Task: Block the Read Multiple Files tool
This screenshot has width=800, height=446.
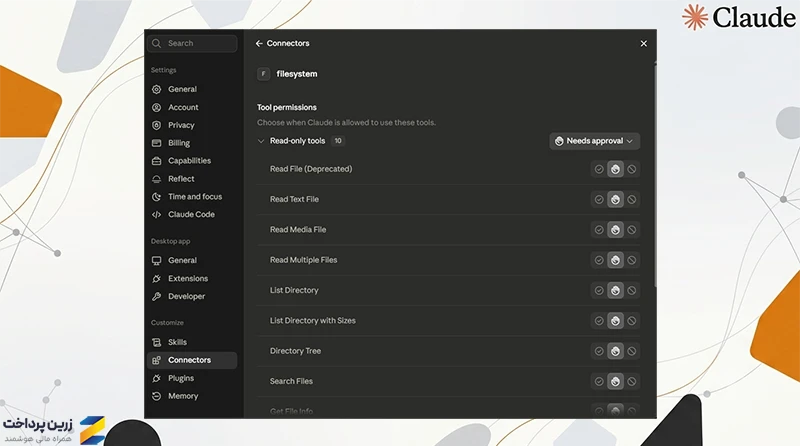Action: 632,260
